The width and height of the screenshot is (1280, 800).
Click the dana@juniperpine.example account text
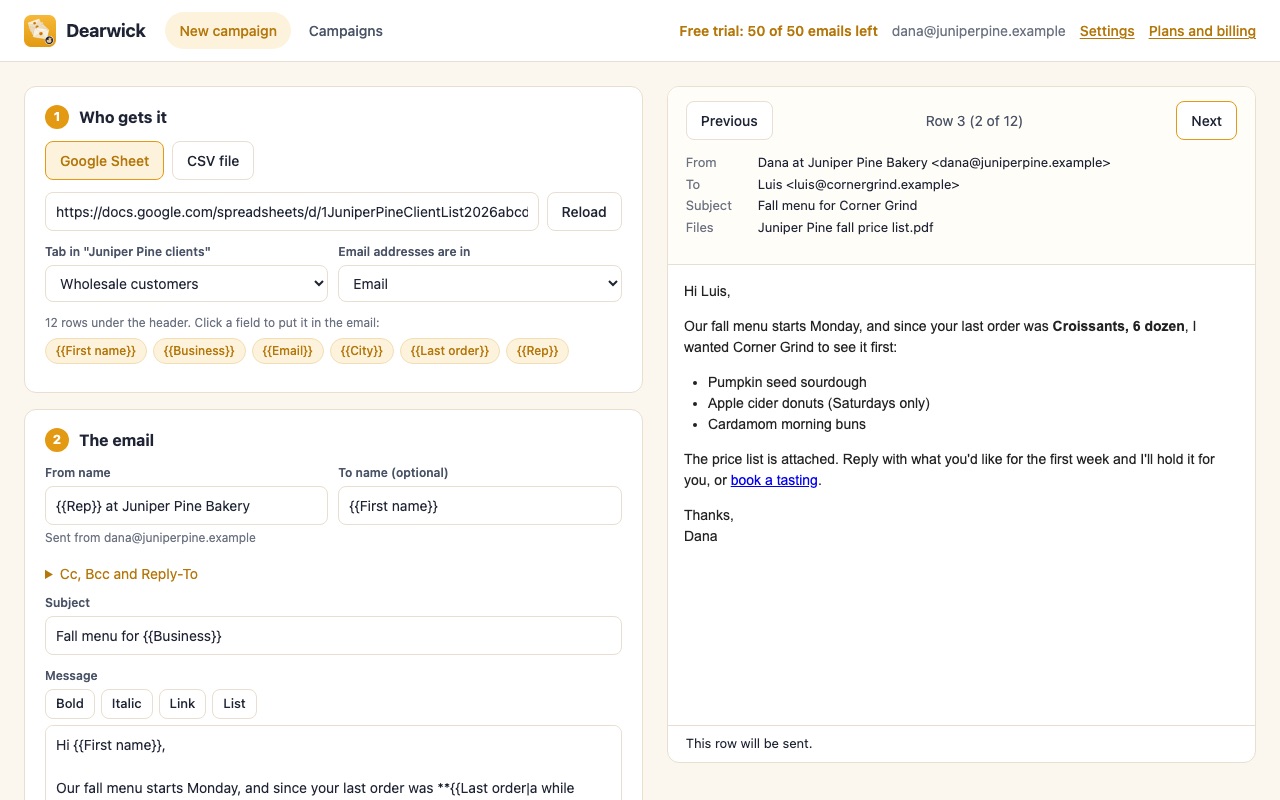(979, 31)
